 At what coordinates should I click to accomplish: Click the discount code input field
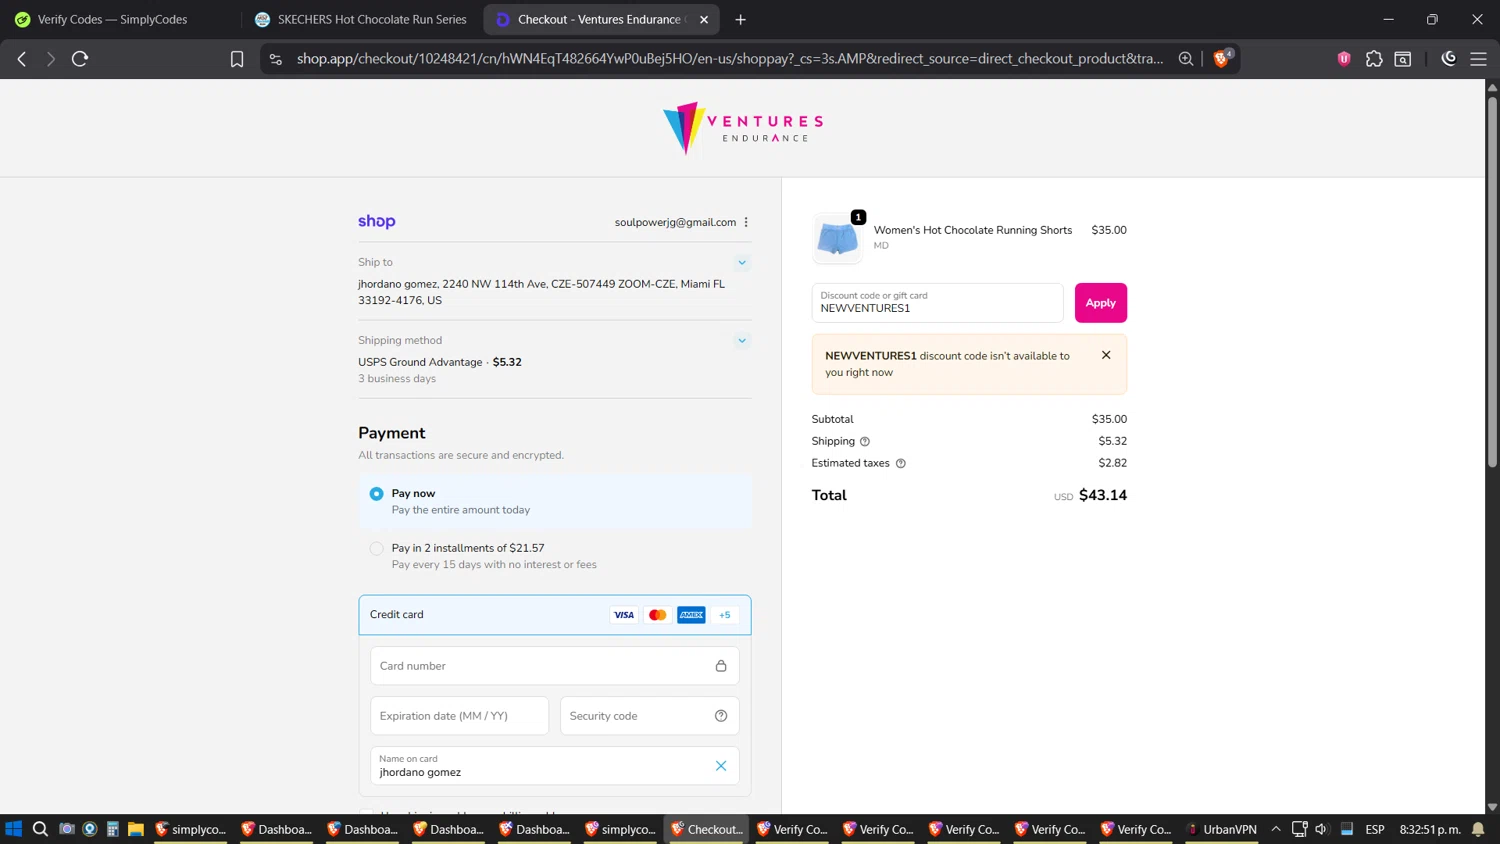[937, 303]
